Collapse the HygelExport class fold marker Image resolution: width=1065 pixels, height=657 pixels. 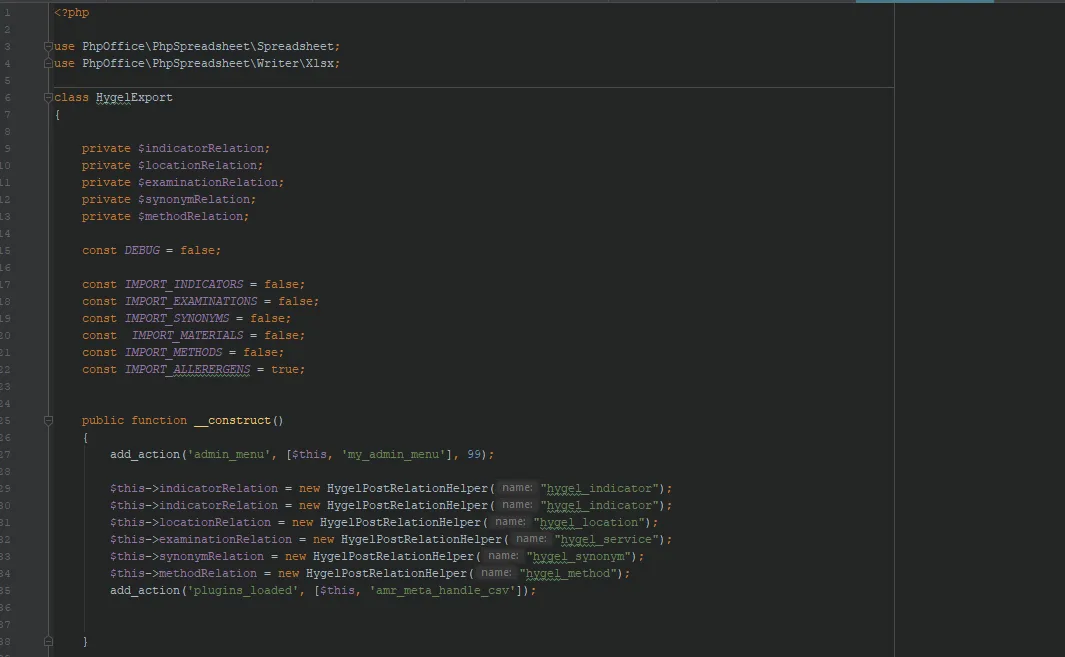coord(47,97)
